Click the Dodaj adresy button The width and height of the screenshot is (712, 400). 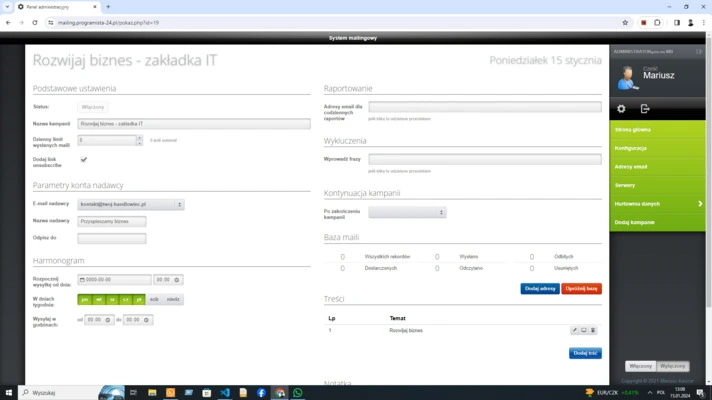click(540, 289)
